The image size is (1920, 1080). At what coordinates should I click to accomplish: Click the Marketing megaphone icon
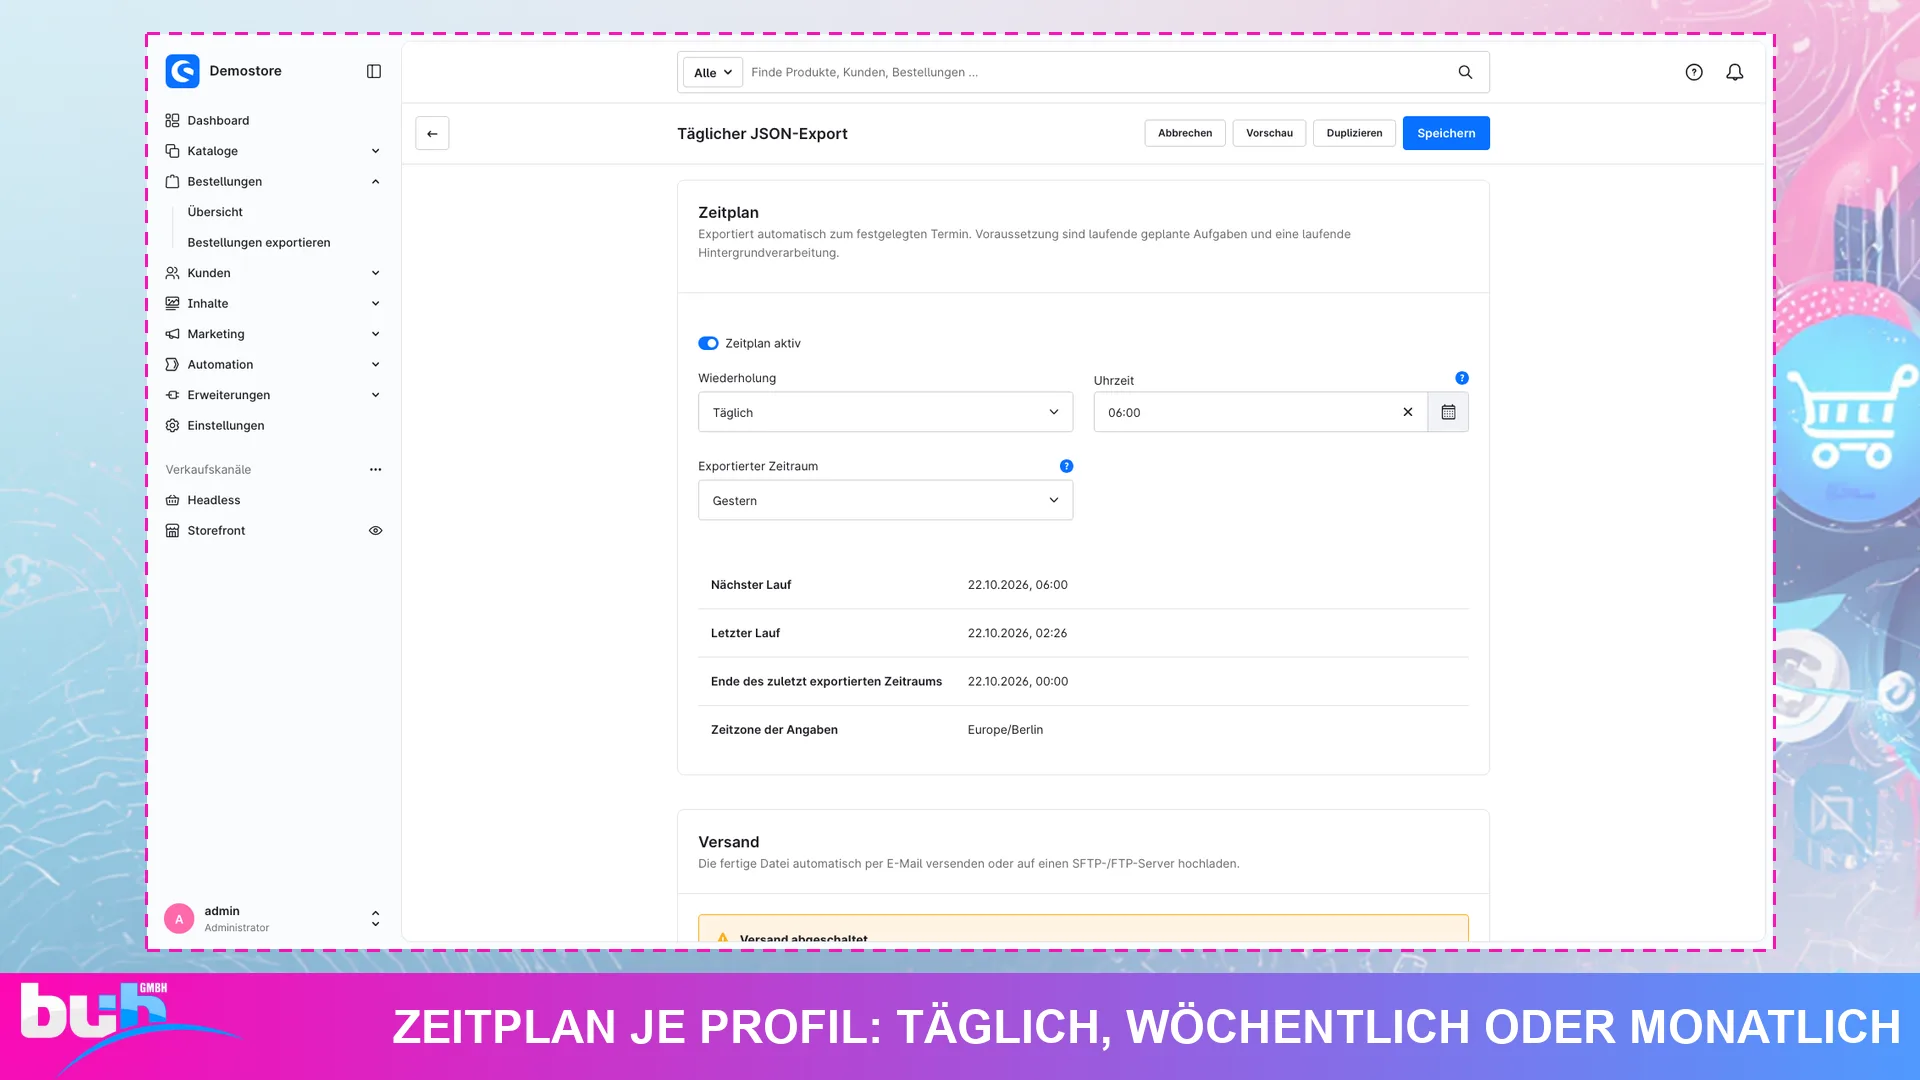[x=172, y=334]
